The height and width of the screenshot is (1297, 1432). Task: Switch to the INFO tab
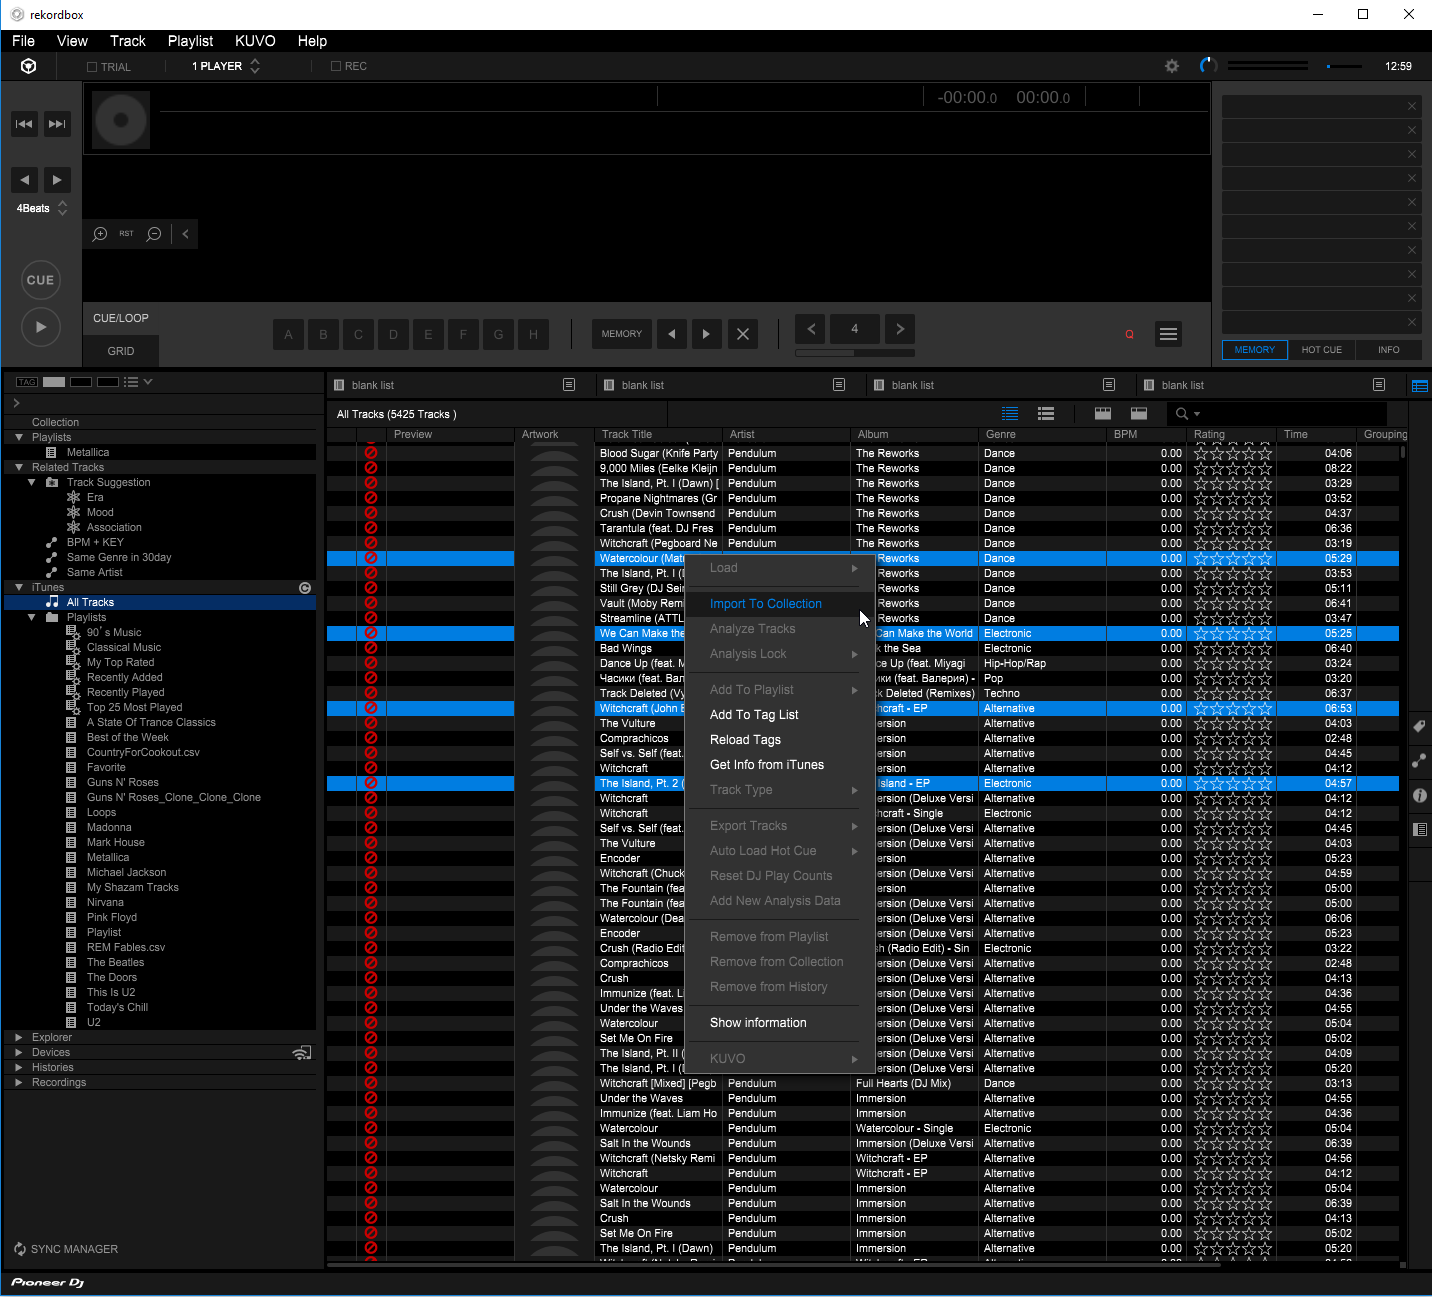(1388, 350)
